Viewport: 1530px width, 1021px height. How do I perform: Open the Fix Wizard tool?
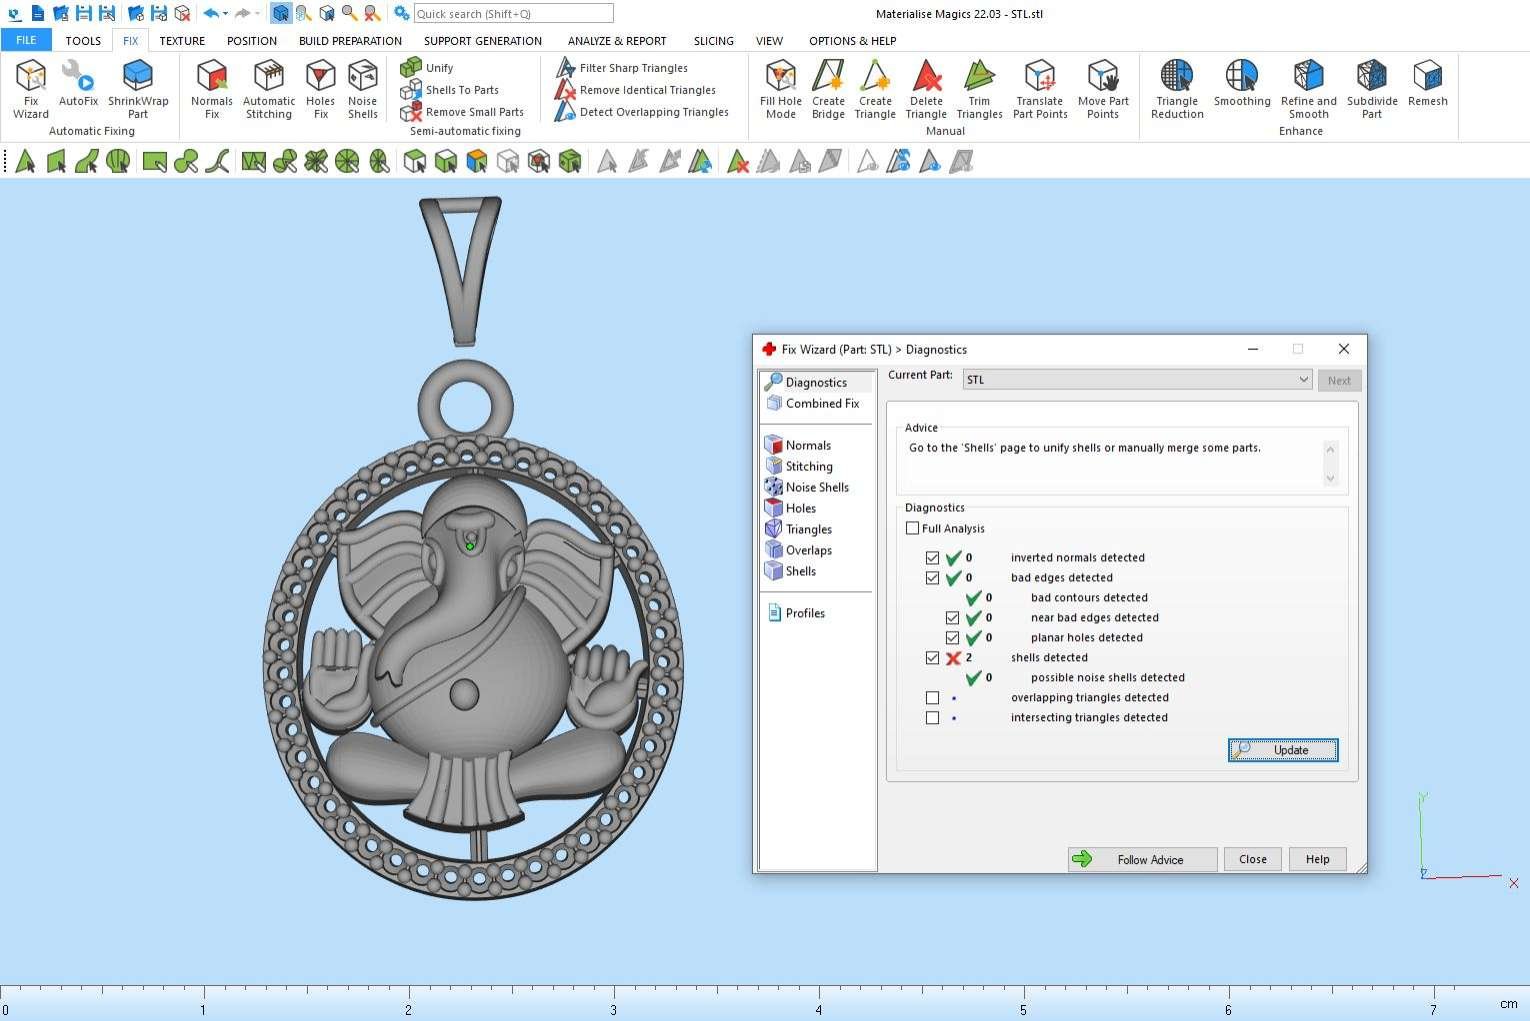click(x=30, y=88)
